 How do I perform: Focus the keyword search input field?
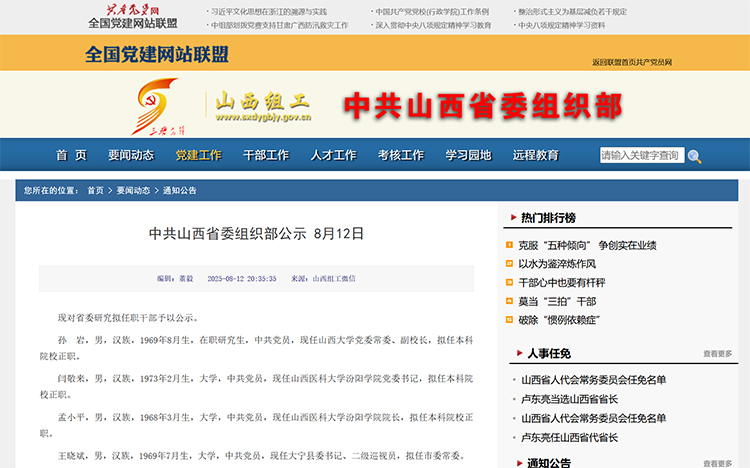tap(641, 155)
